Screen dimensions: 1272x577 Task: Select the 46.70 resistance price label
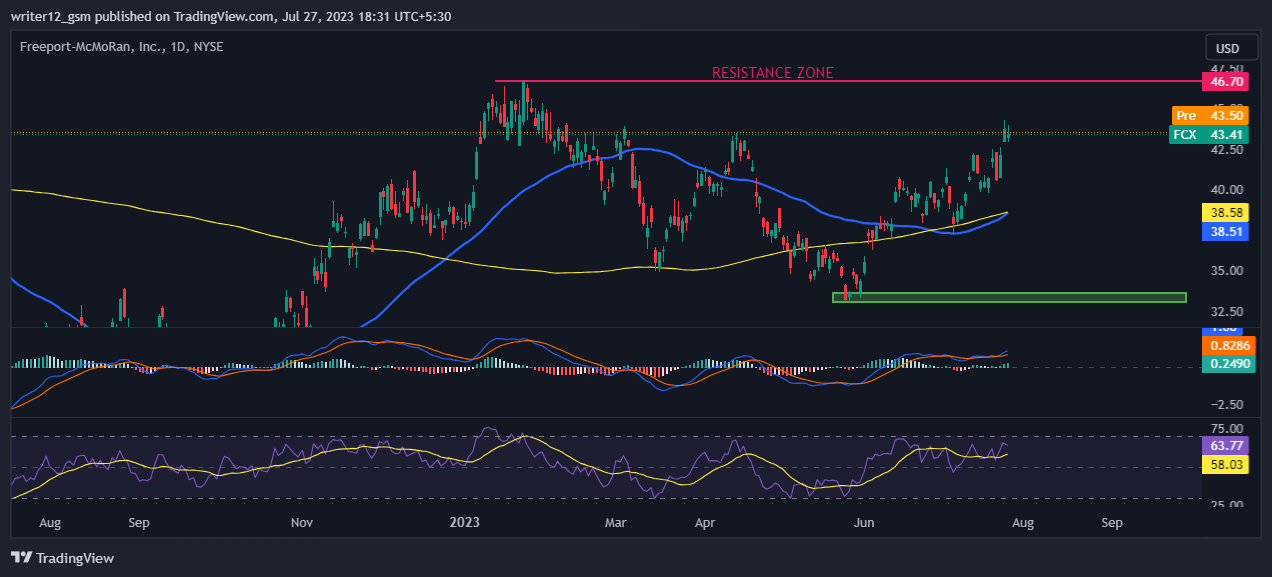(1226, 81)
